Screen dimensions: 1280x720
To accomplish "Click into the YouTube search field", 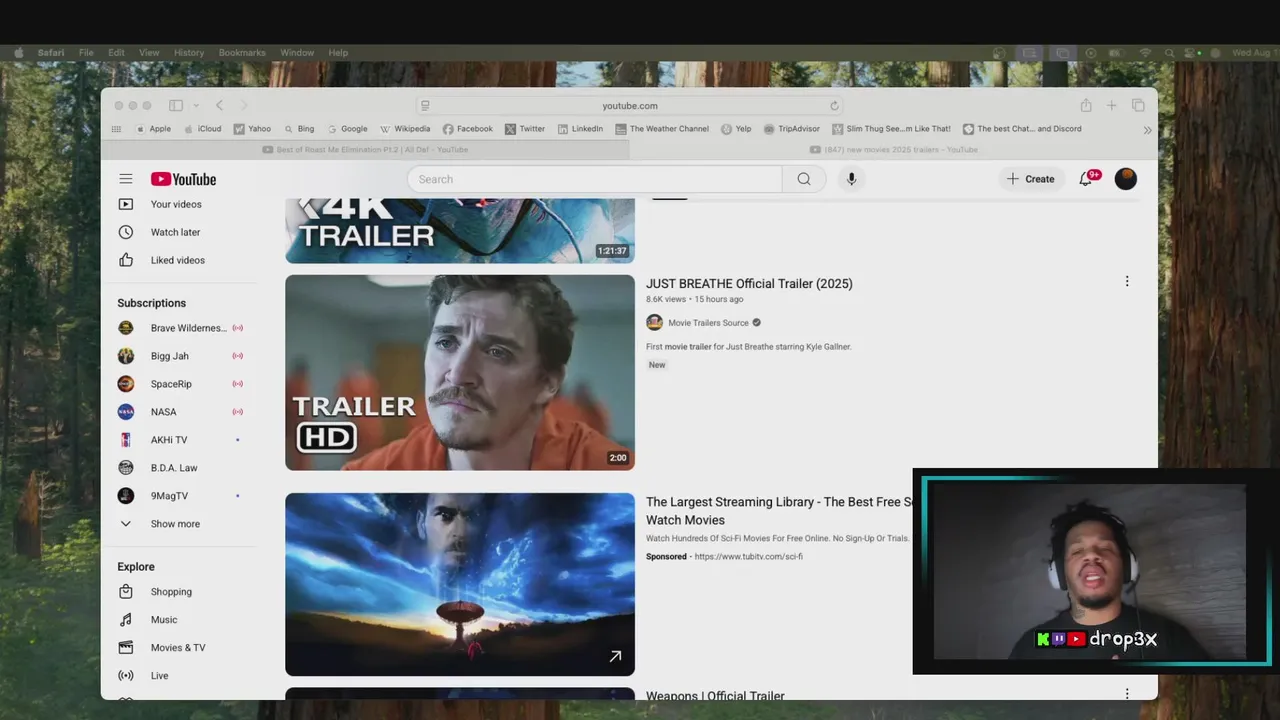I will (595, 179).
